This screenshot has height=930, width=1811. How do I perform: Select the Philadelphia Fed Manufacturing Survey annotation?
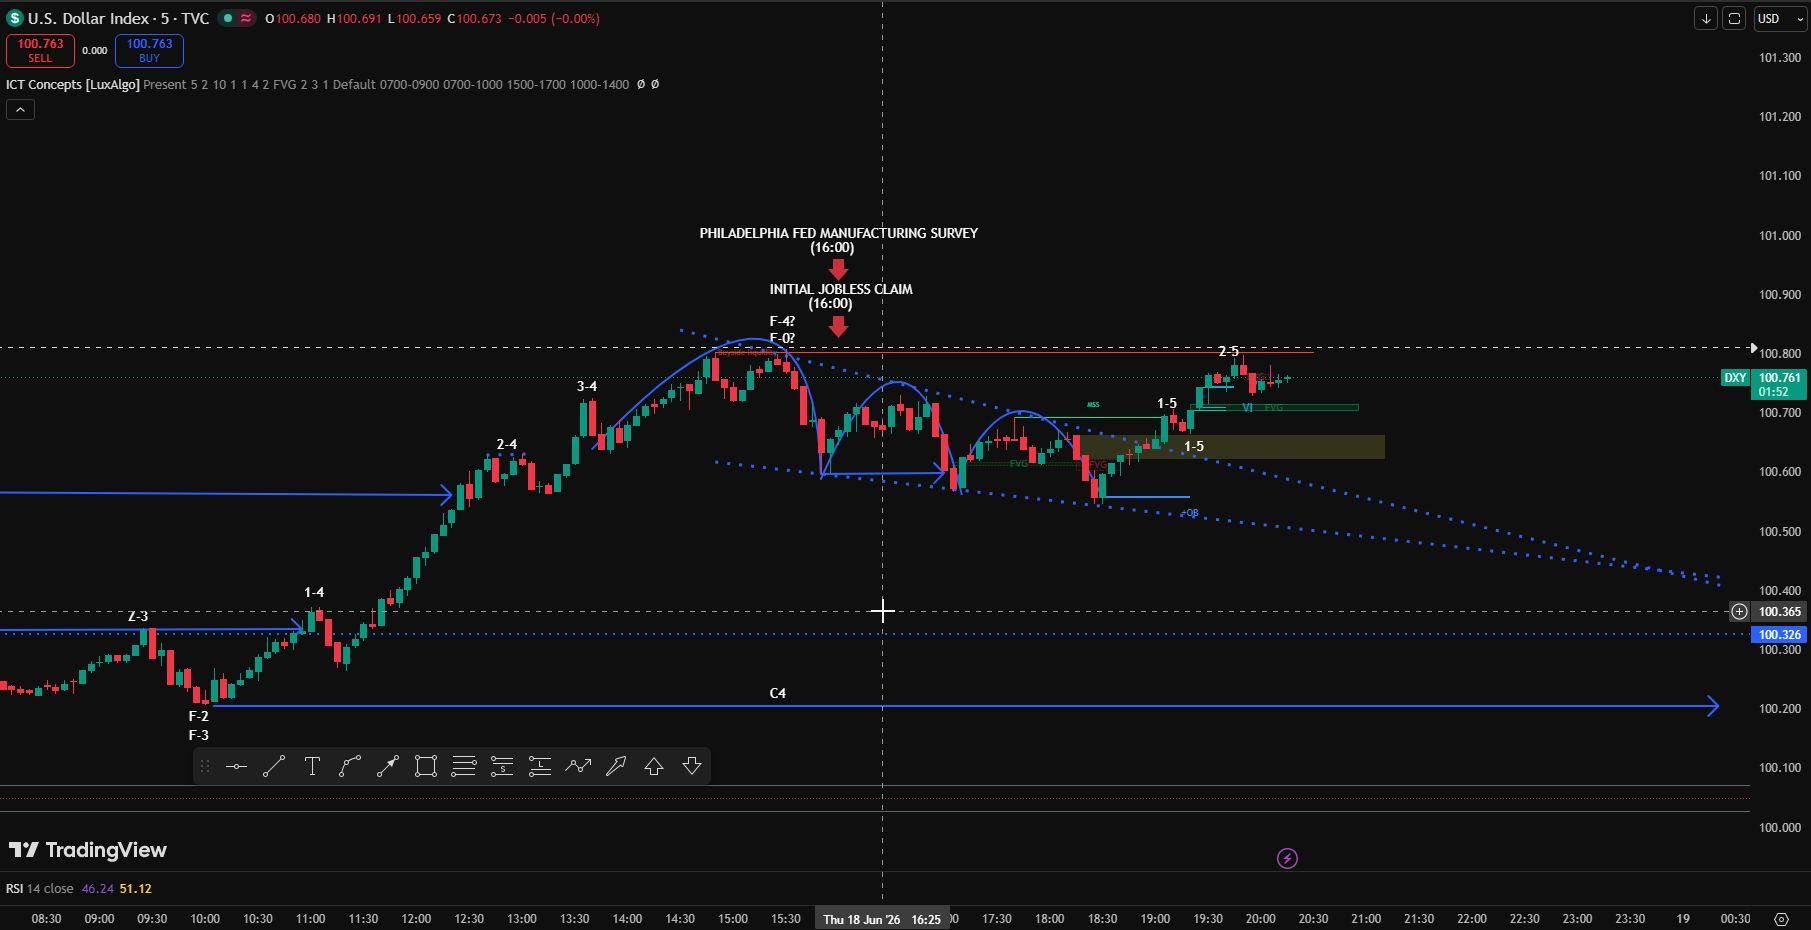point(838,240)
